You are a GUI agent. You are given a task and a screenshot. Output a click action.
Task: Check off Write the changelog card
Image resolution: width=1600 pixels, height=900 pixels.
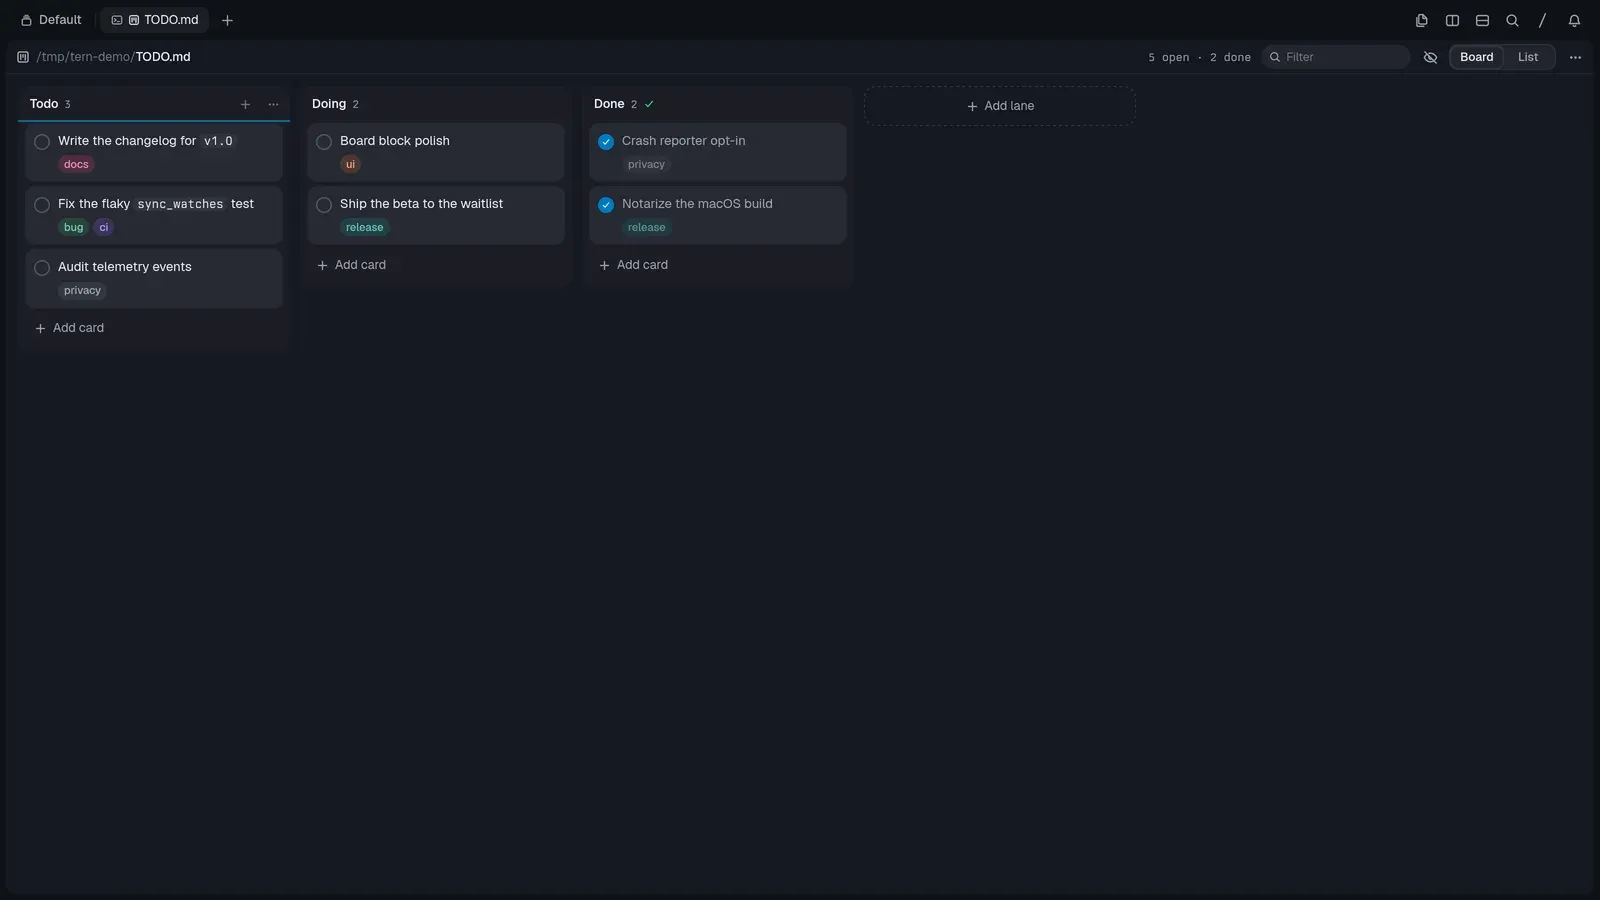tap(42, 142)
